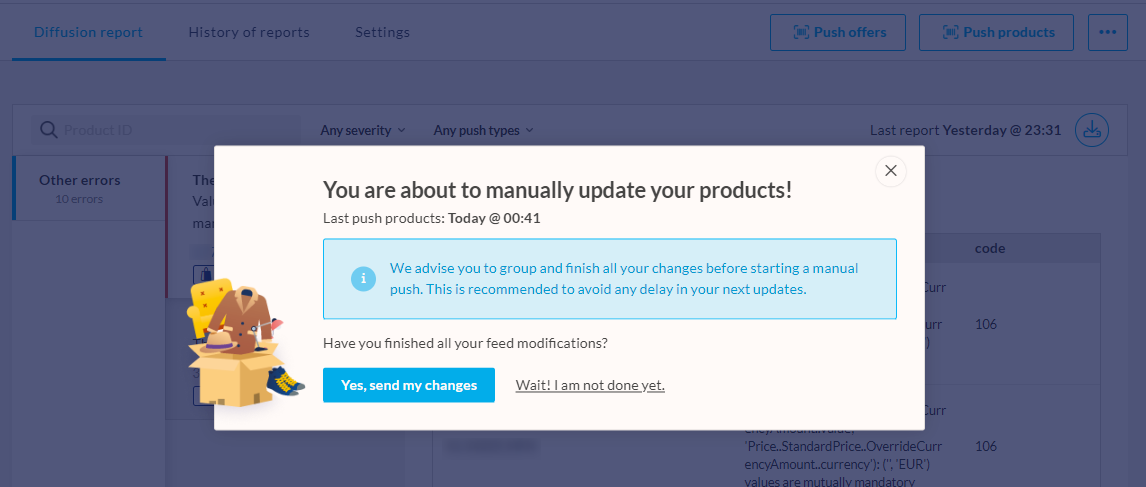The width and height of the screenshot is (1146, 487).
Task: Click the info icon in advice banner
Action: click(363, 279)
